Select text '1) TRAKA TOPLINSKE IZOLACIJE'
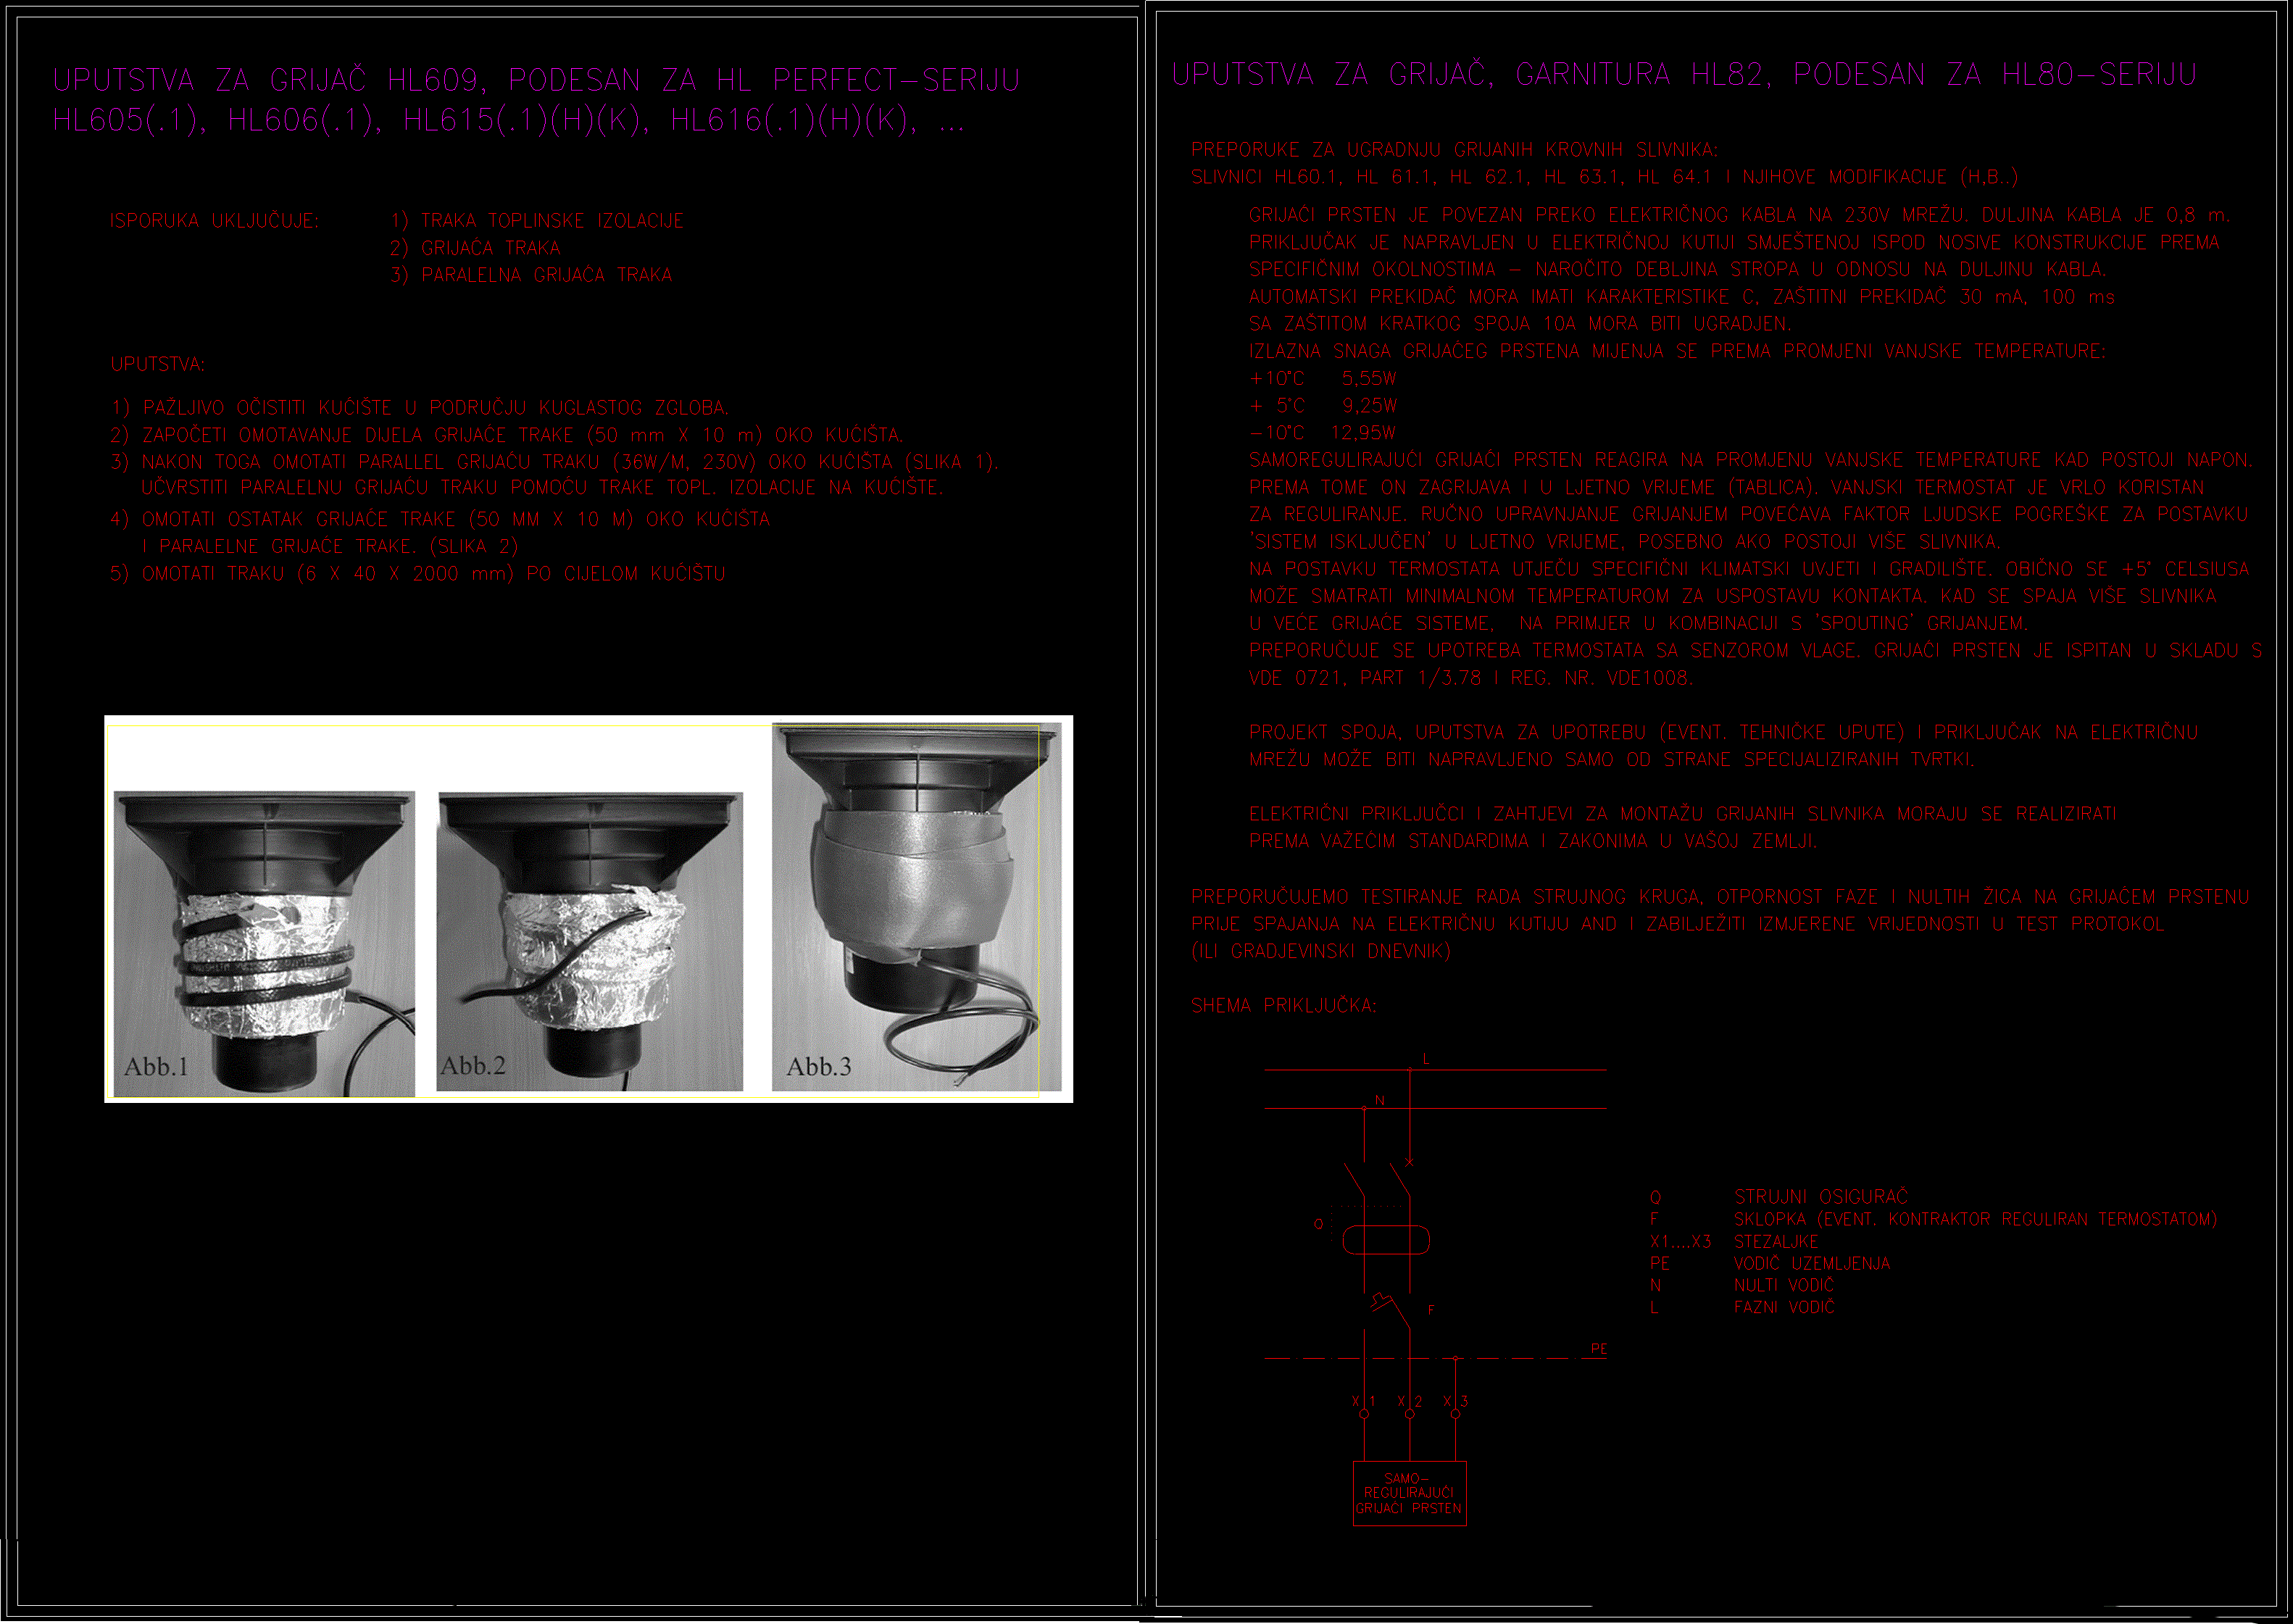This screenshot has width=2293, height=1624. click(537, 221)
